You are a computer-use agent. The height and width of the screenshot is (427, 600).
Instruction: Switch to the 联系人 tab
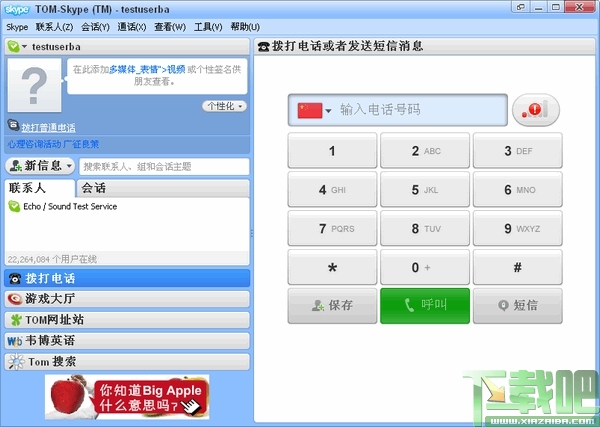39,188
